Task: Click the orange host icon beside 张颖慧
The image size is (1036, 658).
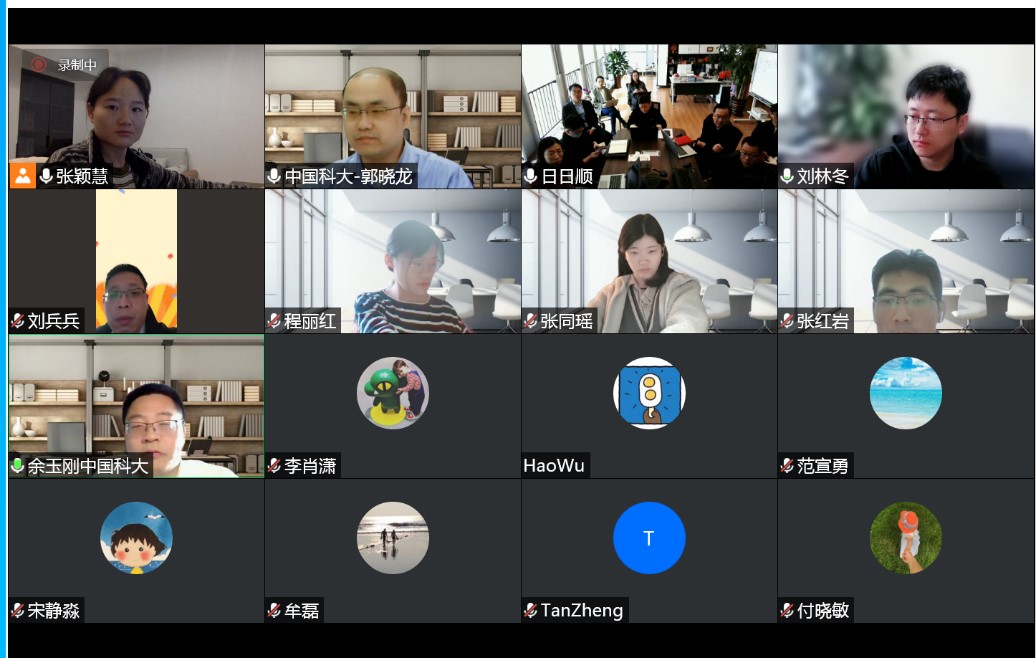Action: coord(22,176)
